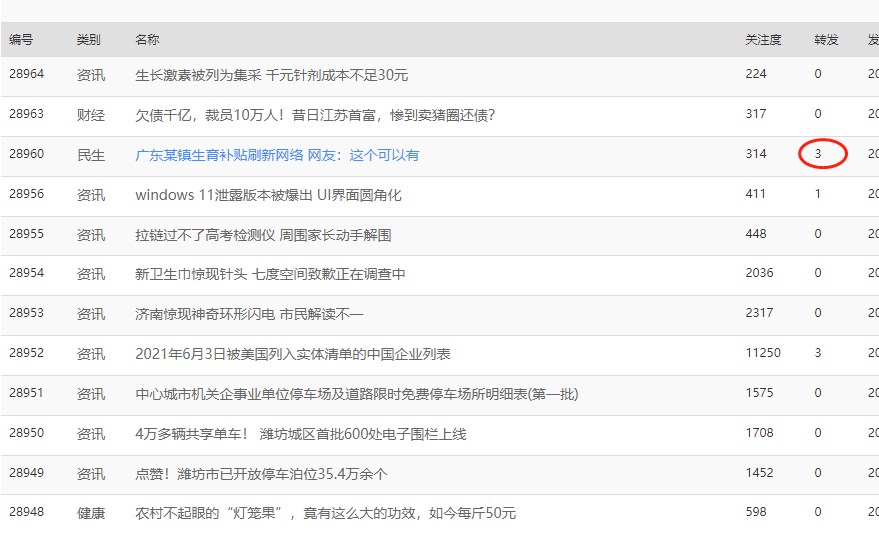Open the 潍坊市已开放停车泊位 article

click(x=261, y=473)
